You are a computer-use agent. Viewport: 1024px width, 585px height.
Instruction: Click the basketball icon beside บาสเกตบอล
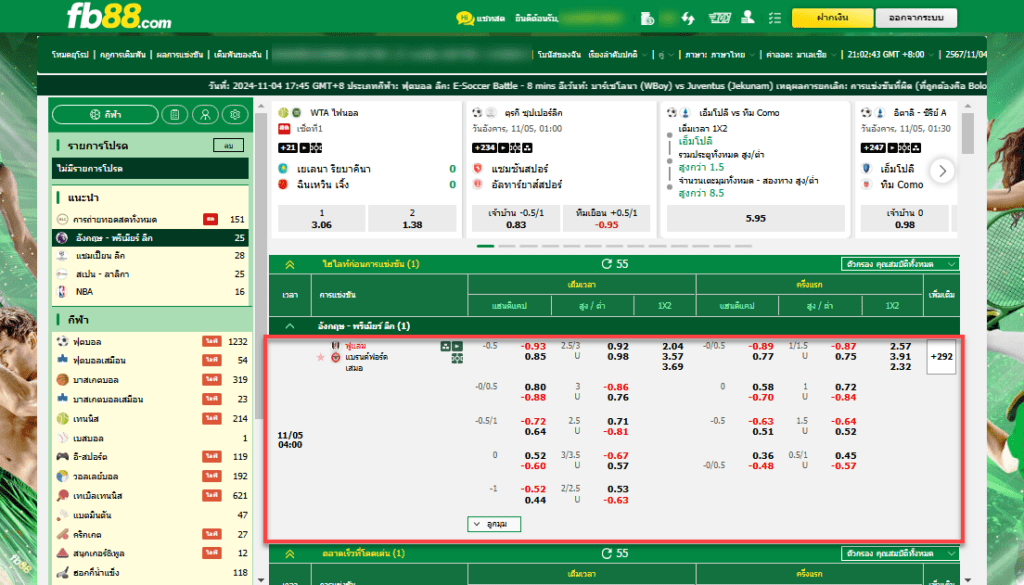pyautogui.click(x=63, y=379)
